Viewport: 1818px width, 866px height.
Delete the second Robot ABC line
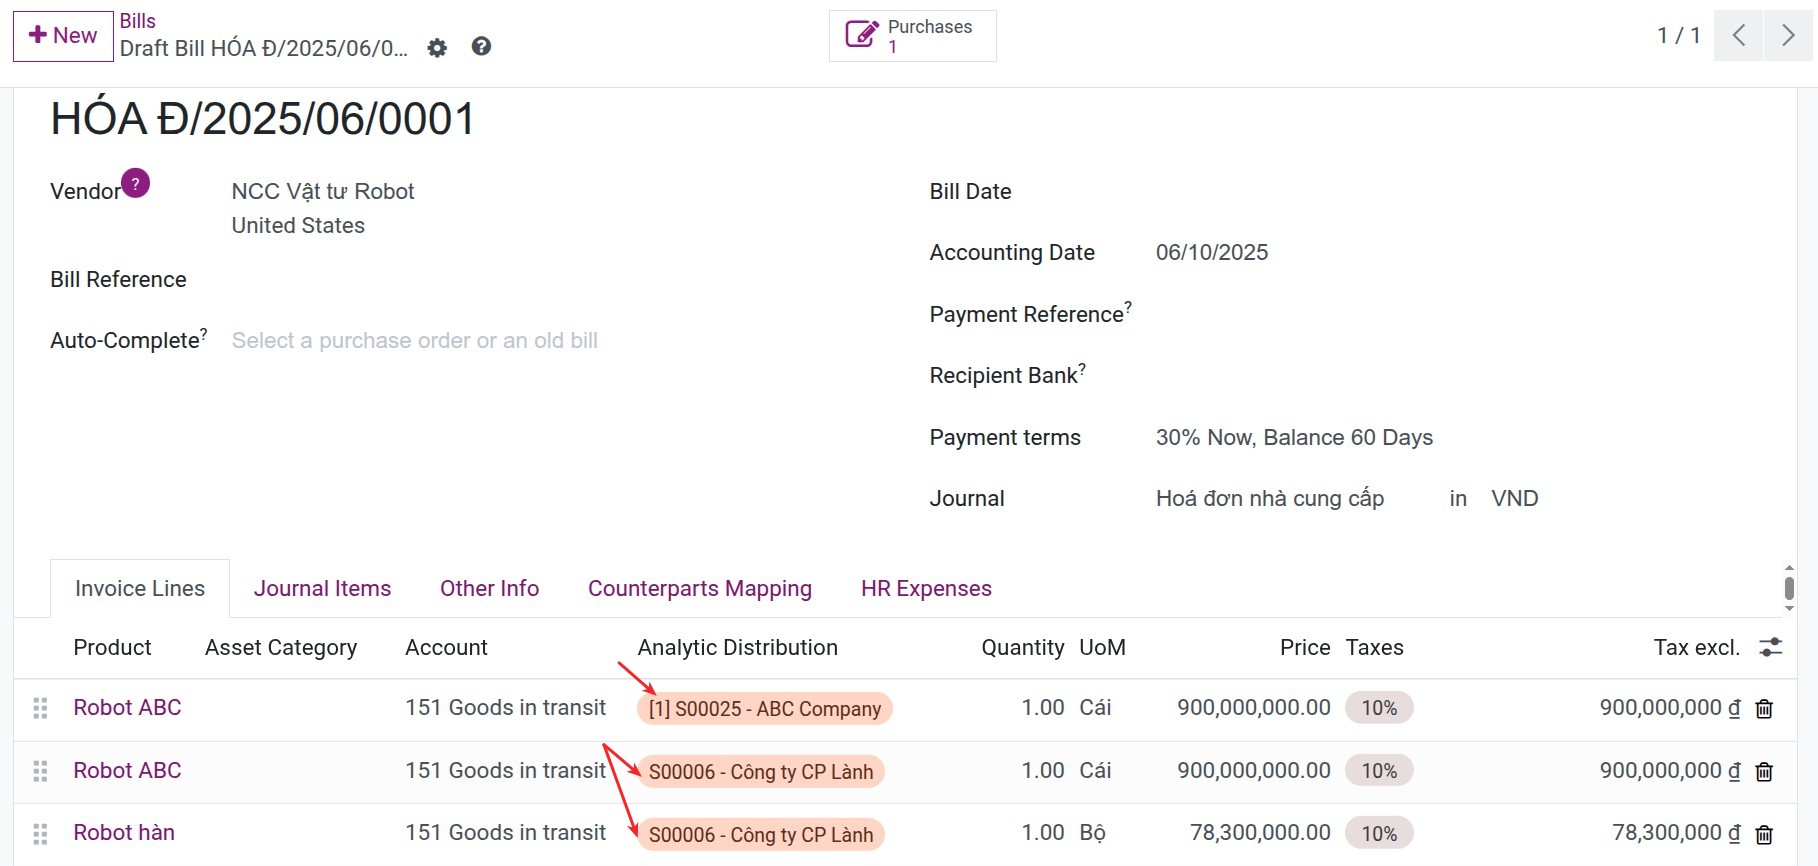coord(1765,772)
